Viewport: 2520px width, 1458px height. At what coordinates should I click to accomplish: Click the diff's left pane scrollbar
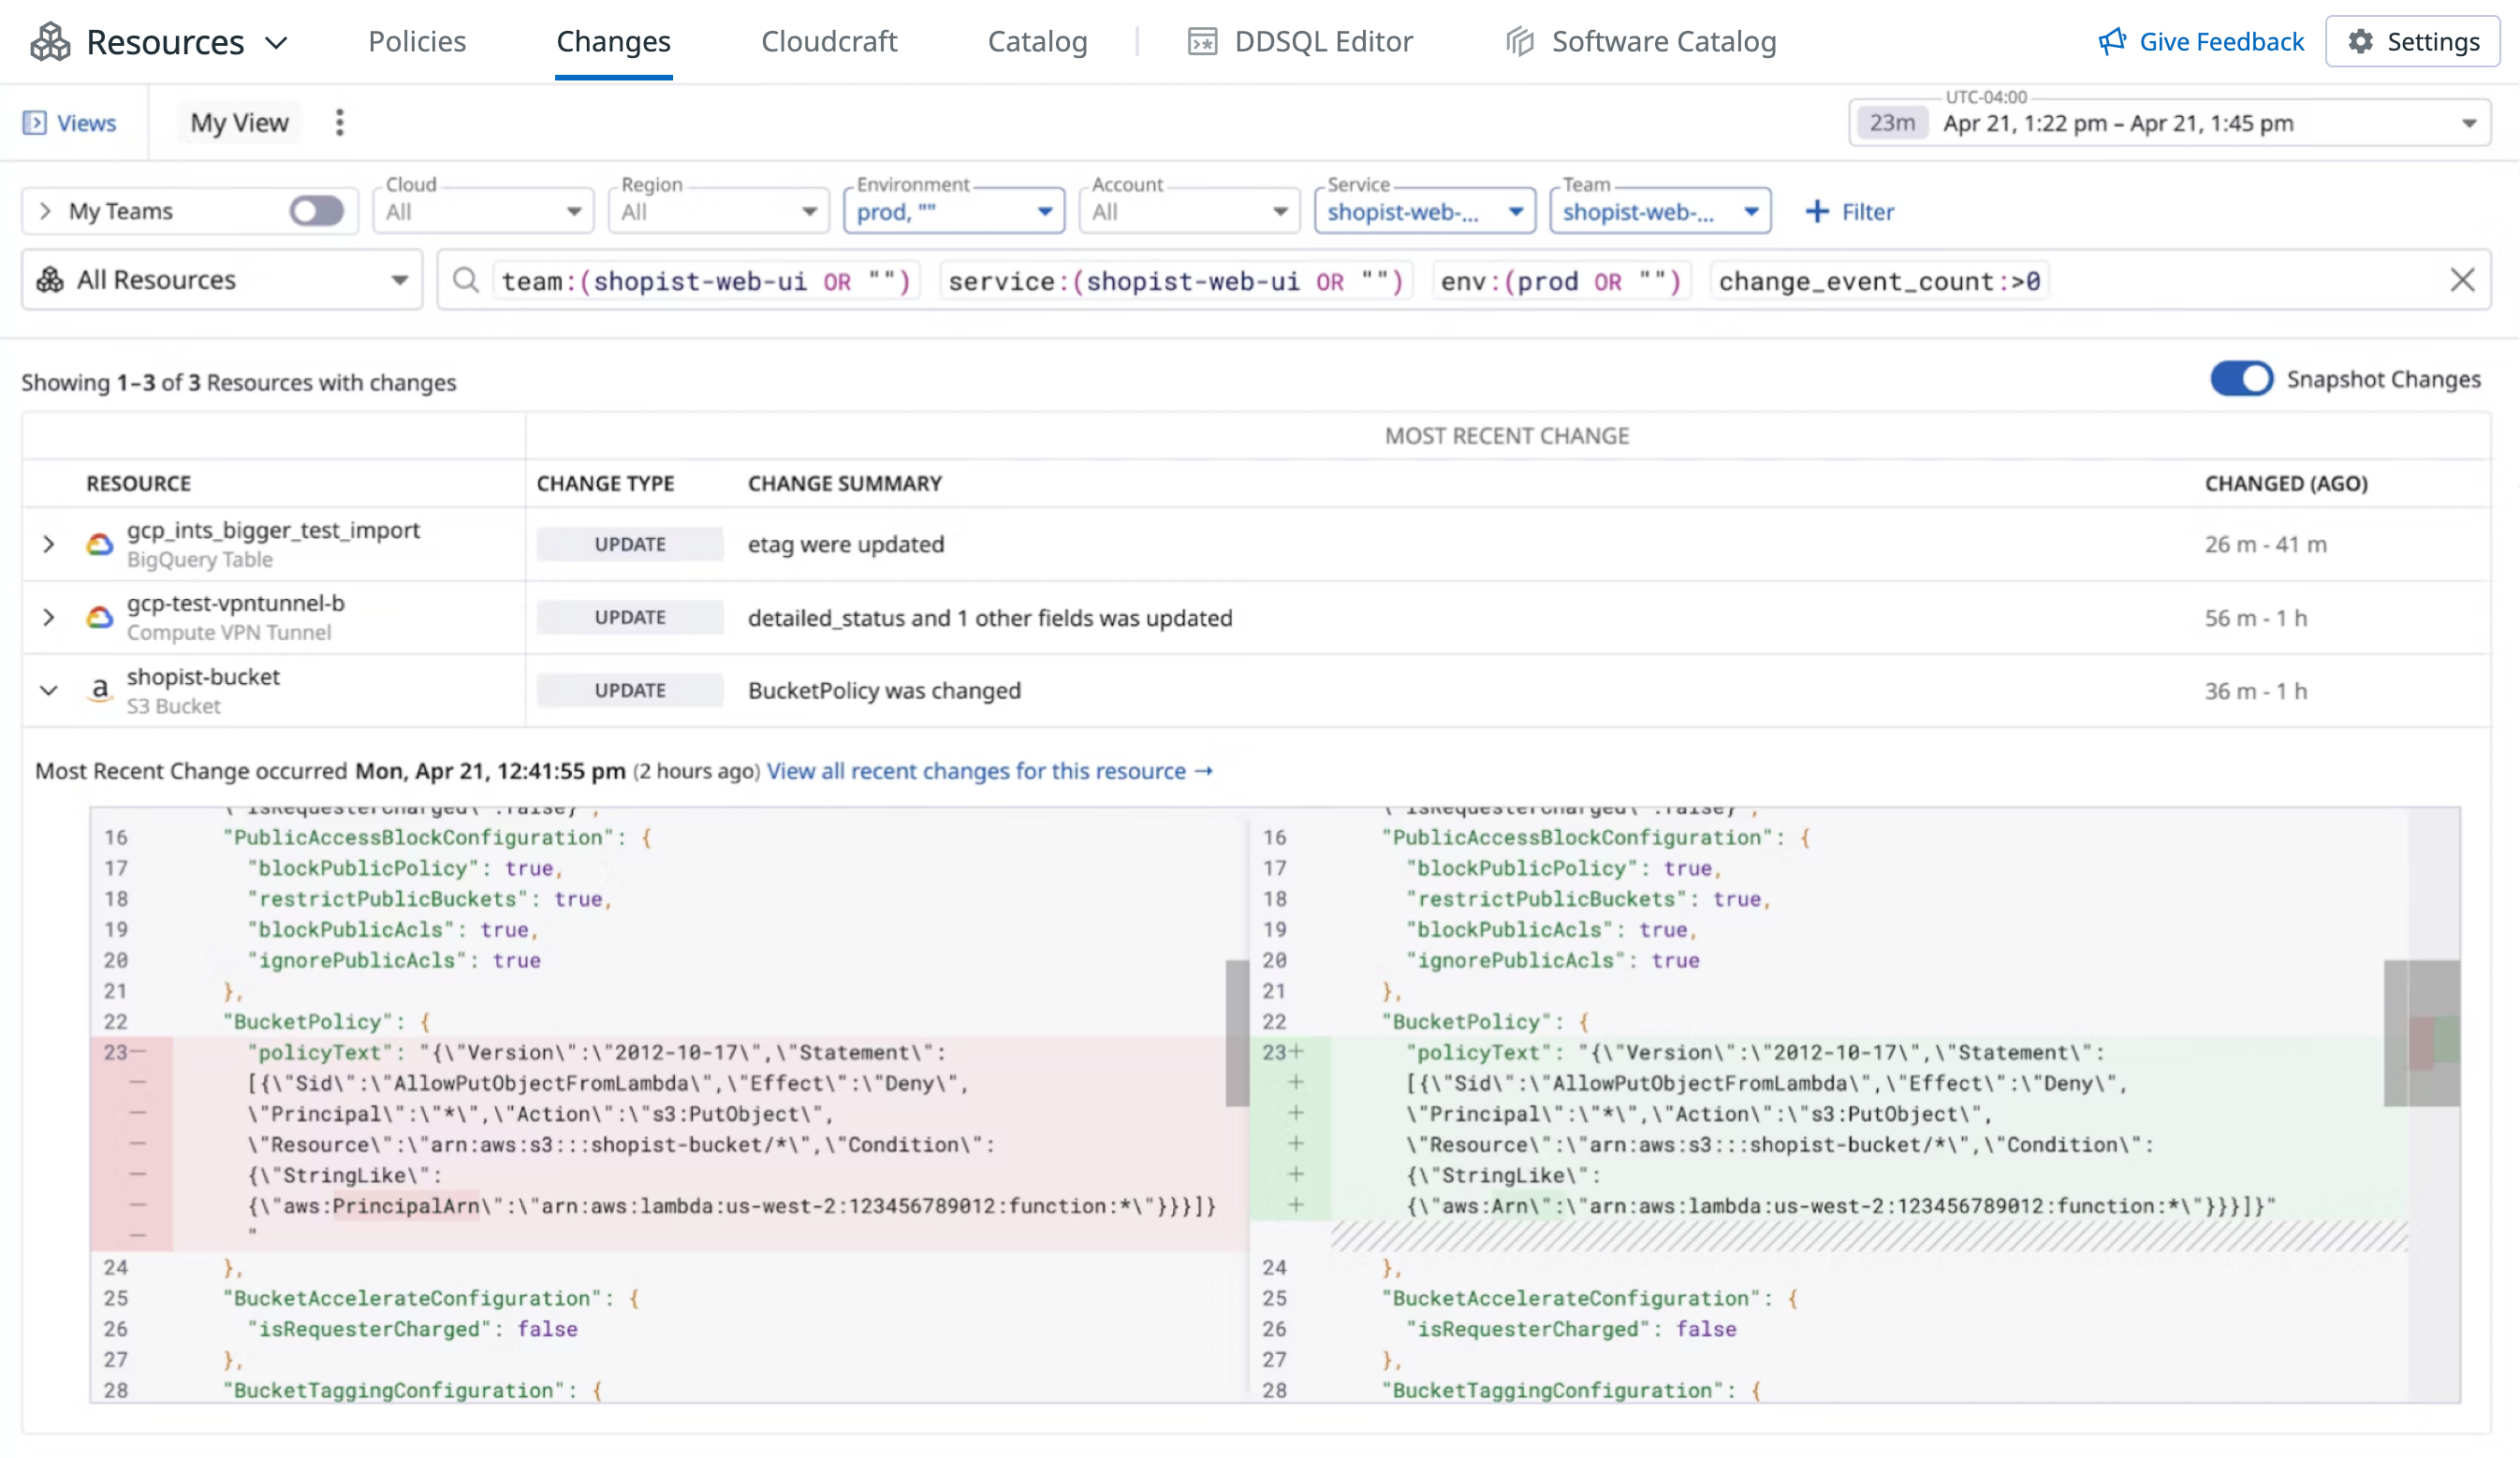(x=1237, y=1032)
